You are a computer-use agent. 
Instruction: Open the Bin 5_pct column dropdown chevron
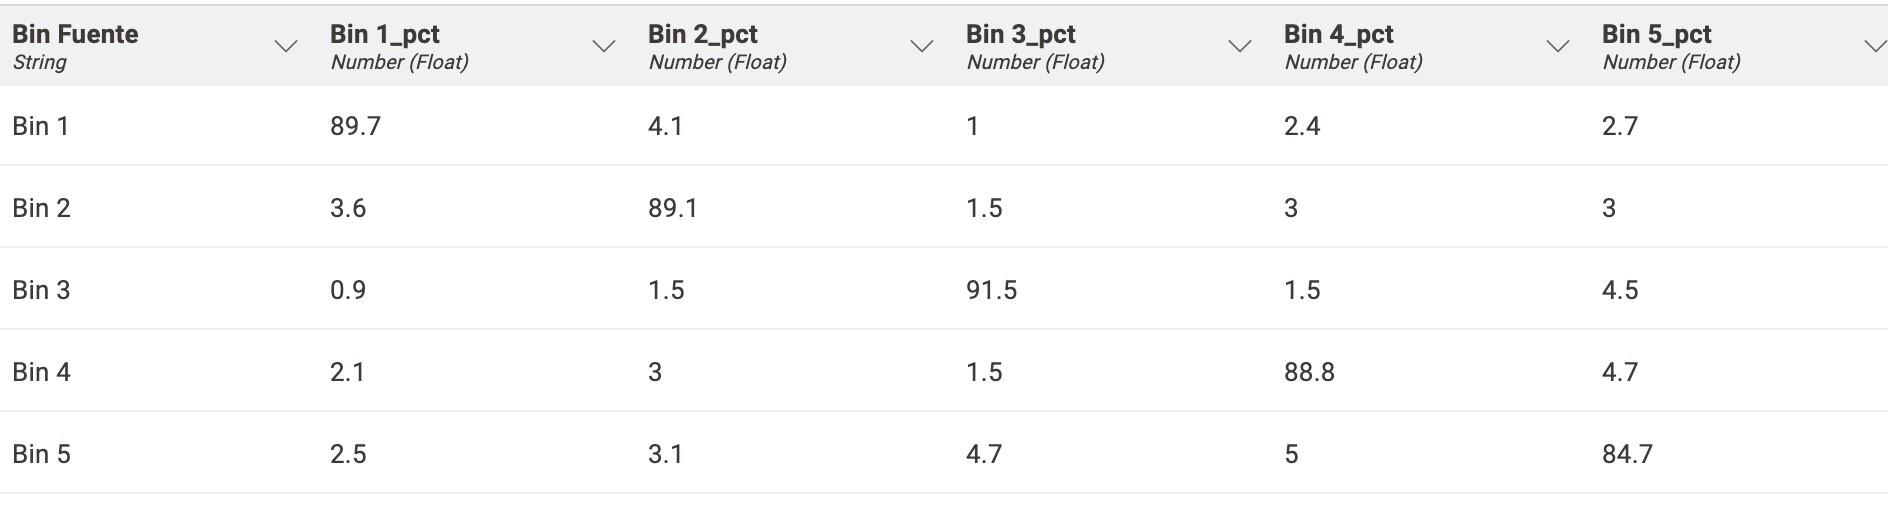1875,46
